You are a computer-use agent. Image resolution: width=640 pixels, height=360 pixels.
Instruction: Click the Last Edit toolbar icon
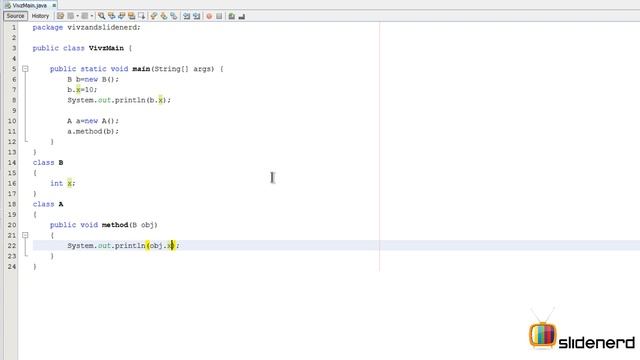(60, 16)
